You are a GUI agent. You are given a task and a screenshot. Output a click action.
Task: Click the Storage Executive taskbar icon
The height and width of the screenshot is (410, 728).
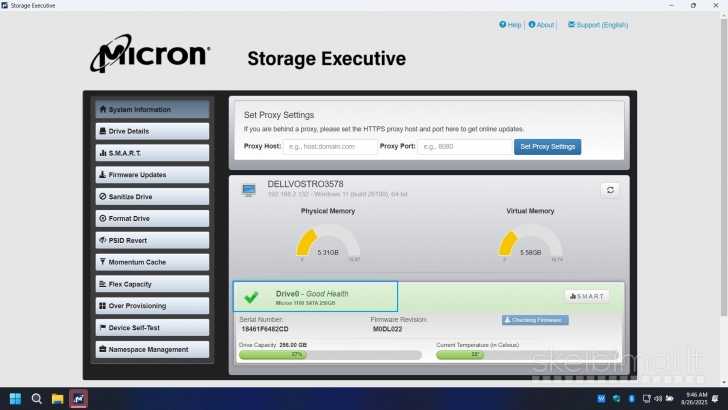point(78,399)
